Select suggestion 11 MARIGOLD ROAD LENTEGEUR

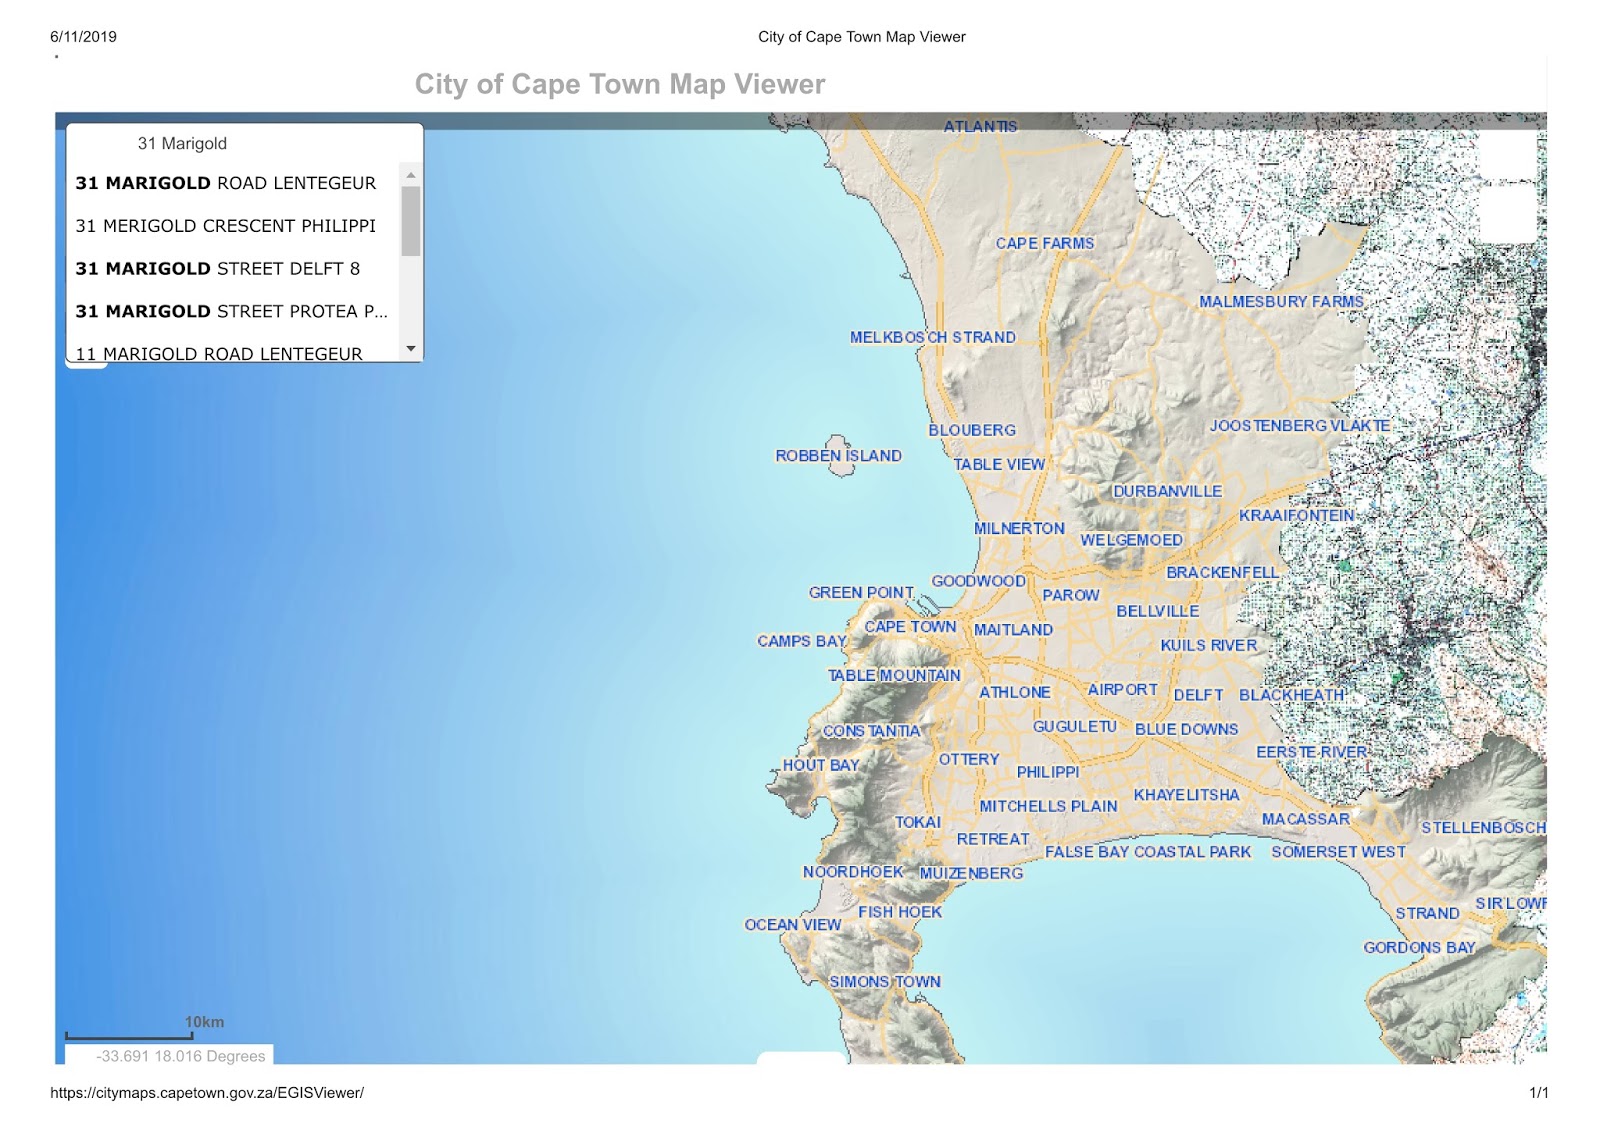218,354
